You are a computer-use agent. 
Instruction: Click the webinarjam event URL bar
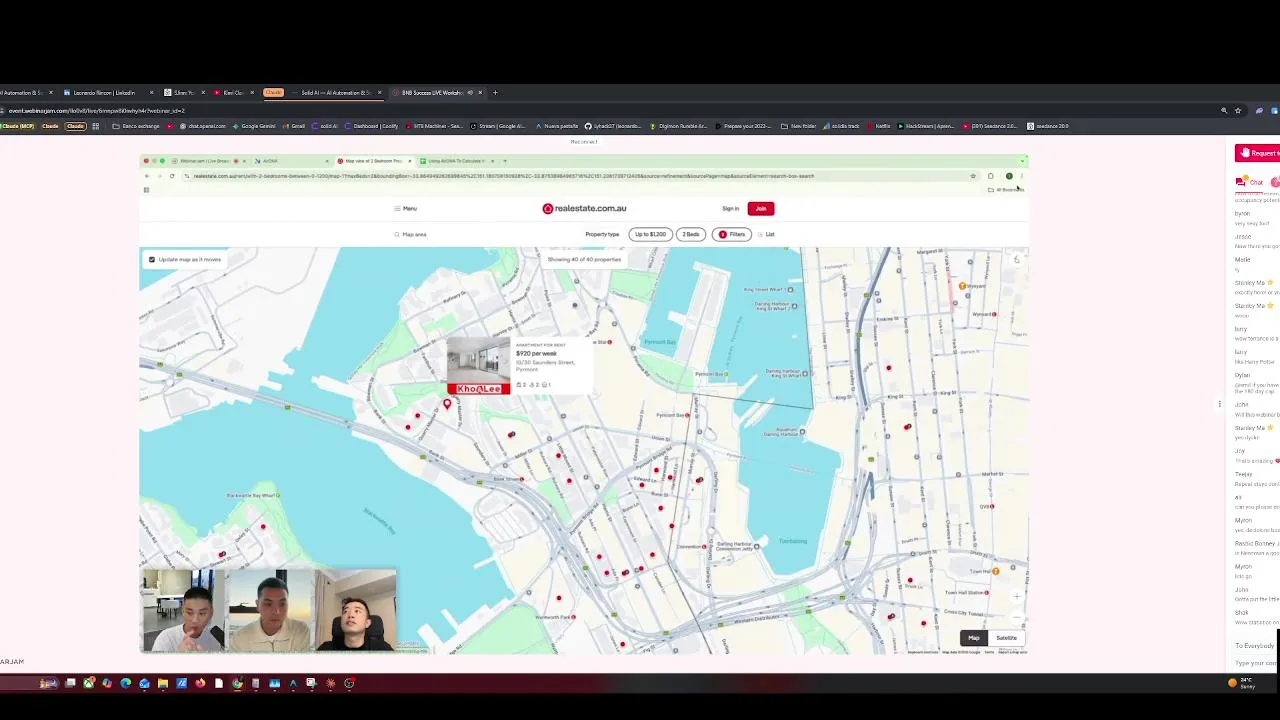pyautogui.click(x=600, y=110)
